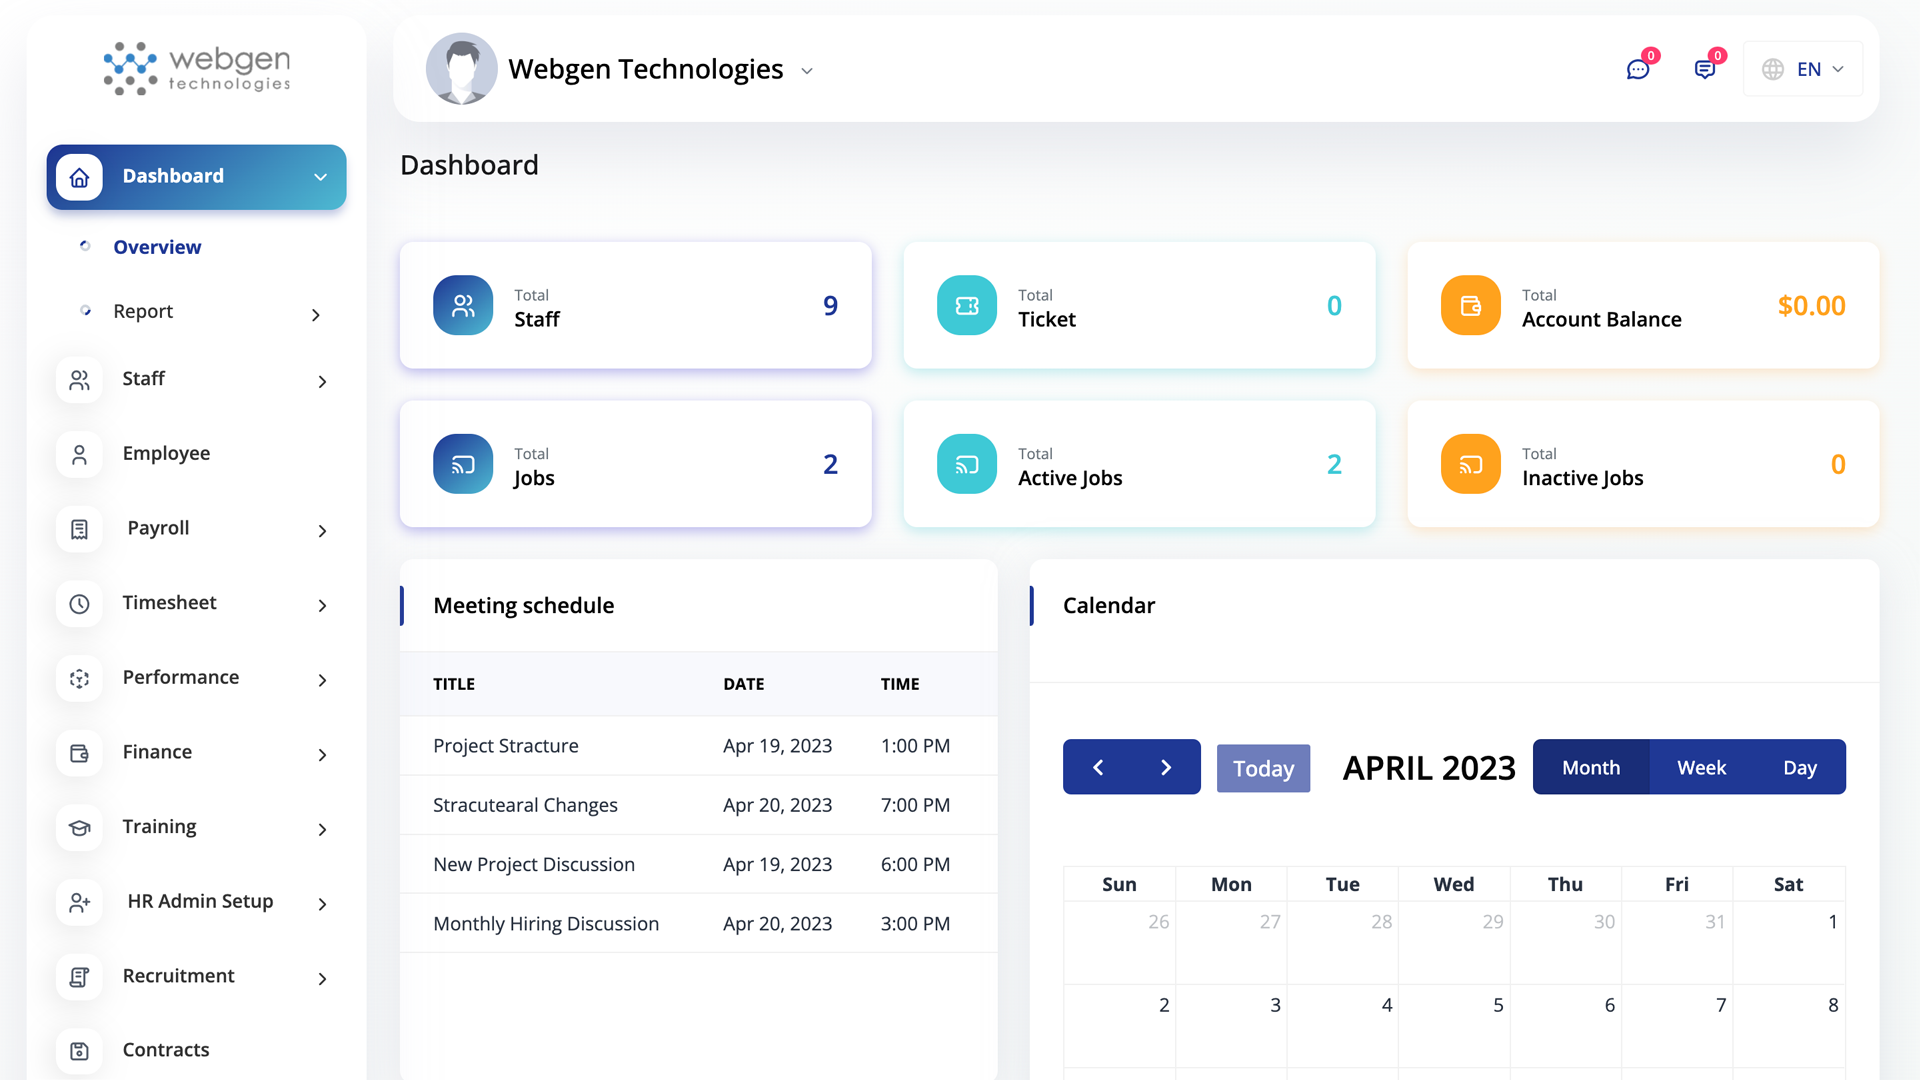Open the chat messages icon in header

1637,69
